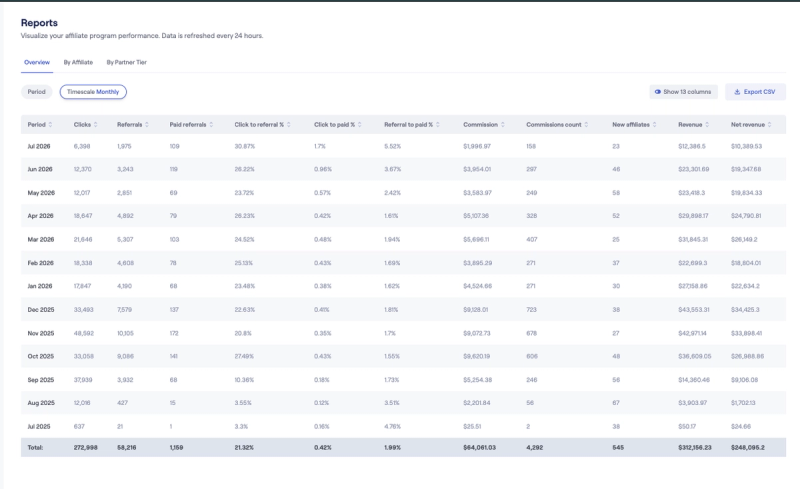The height and width of the screenshot is (489, 800).
Task: Click Mar 2026 commissions count 407
Action: (x=532, y=239)
